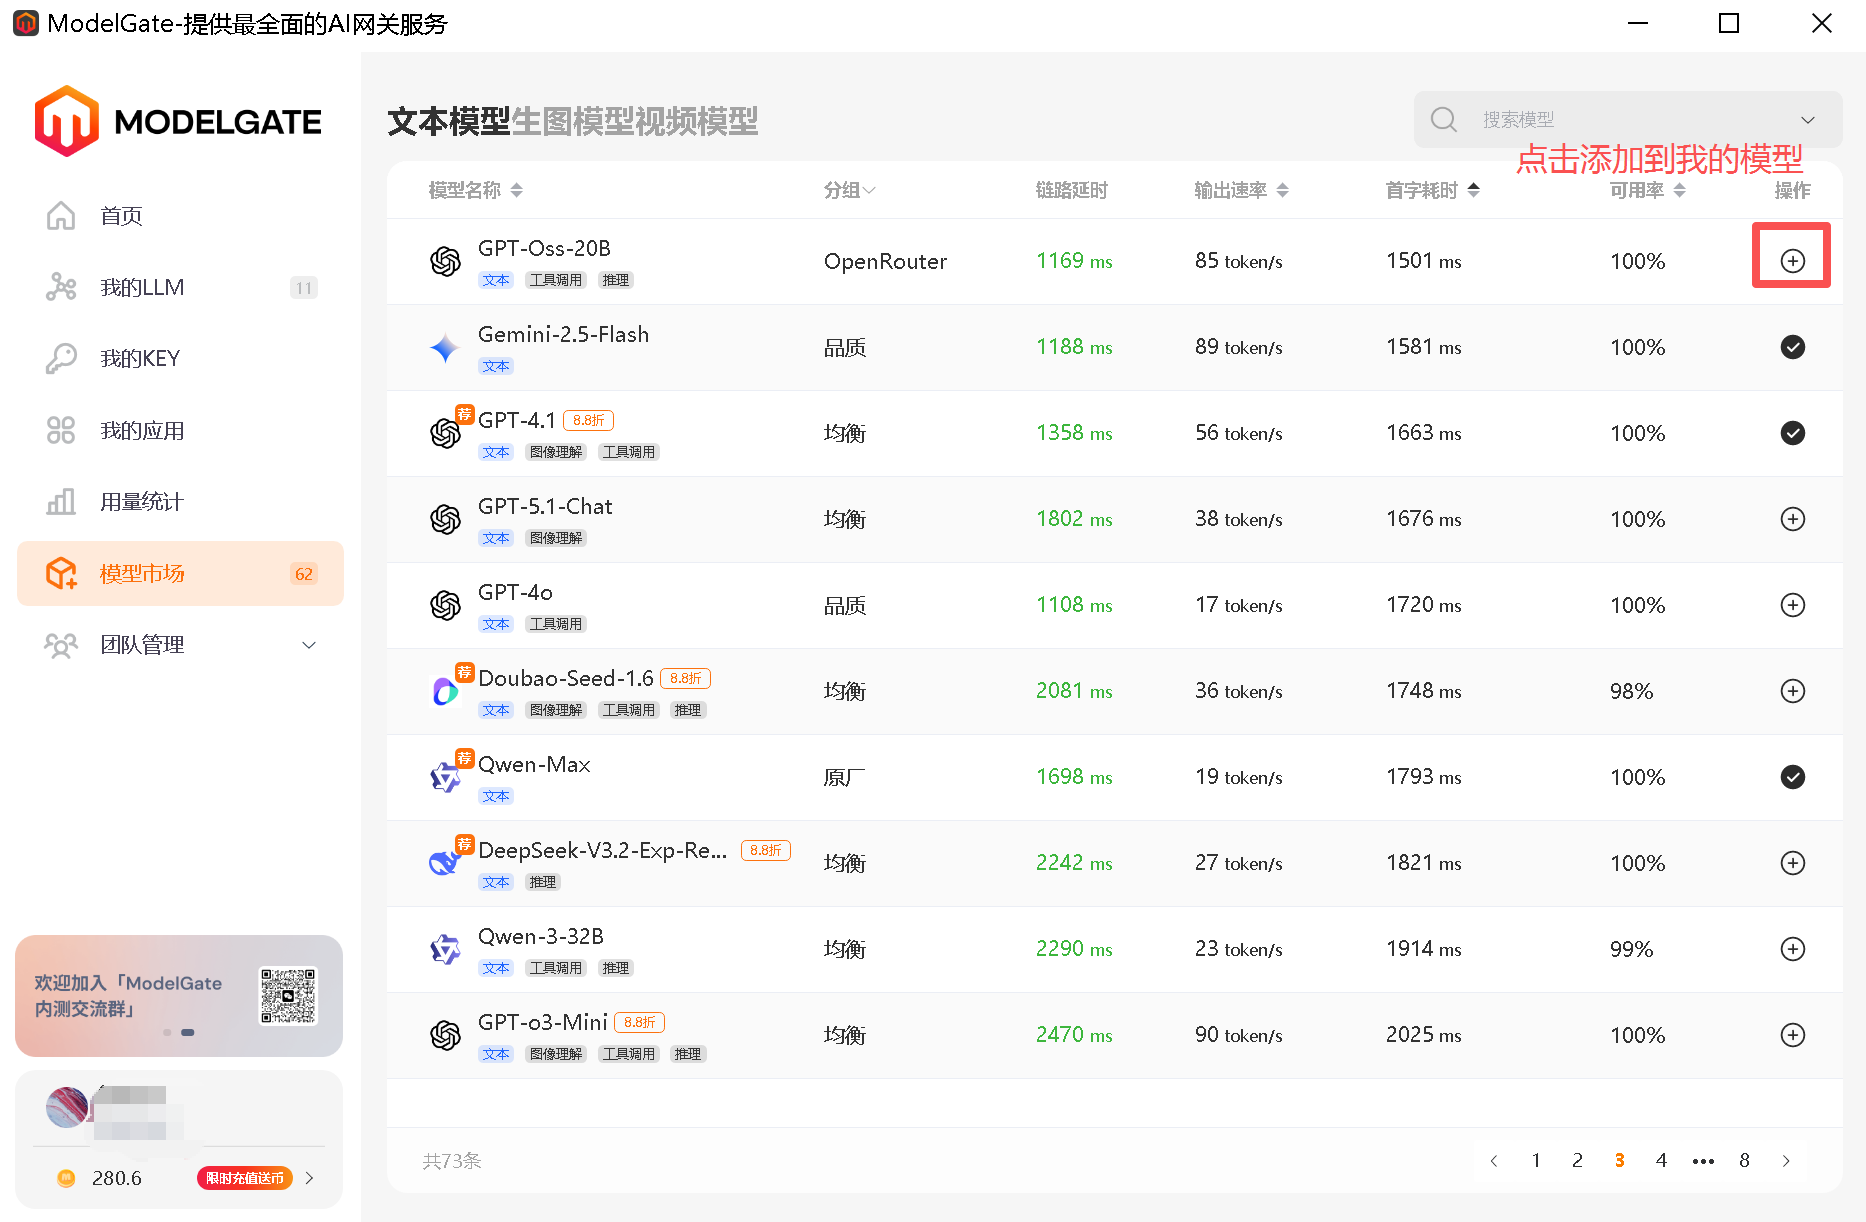Add GPT-5.1-Chat to my models
This screenshot has width=1866, height=1222.
[x=1793, y=519]
